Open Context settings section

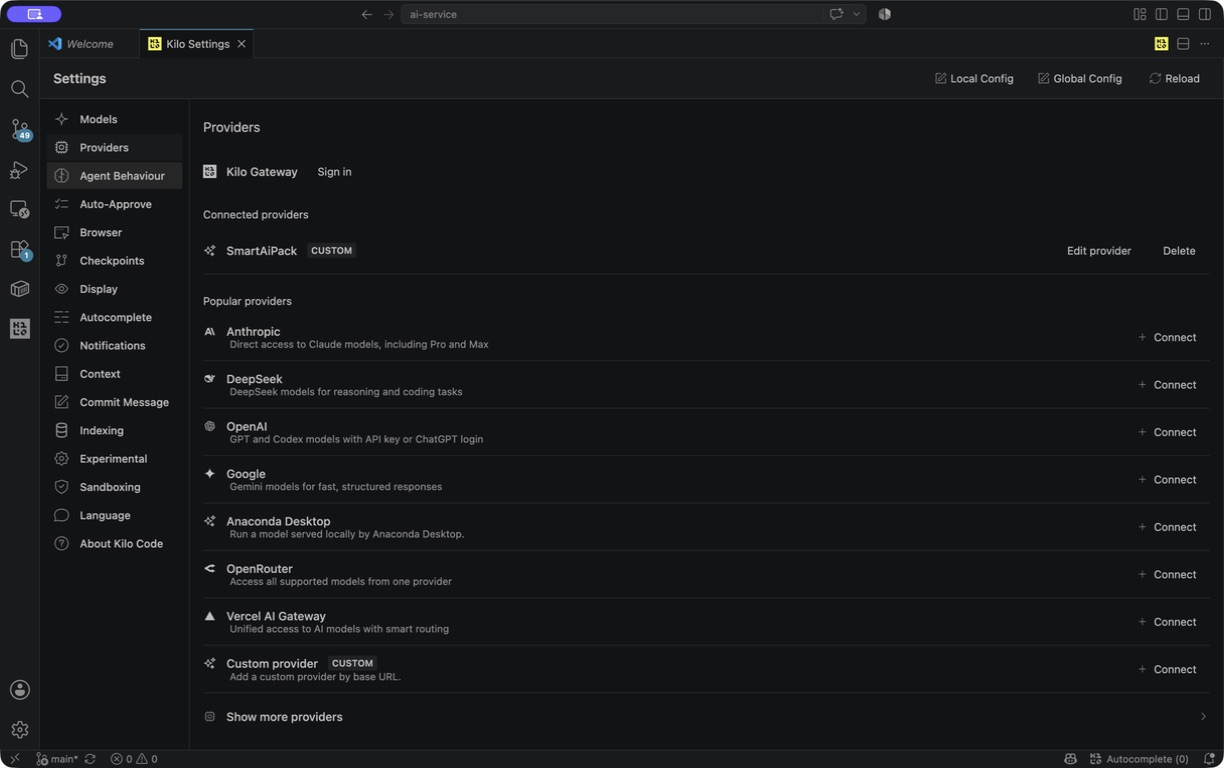point(114,374)
